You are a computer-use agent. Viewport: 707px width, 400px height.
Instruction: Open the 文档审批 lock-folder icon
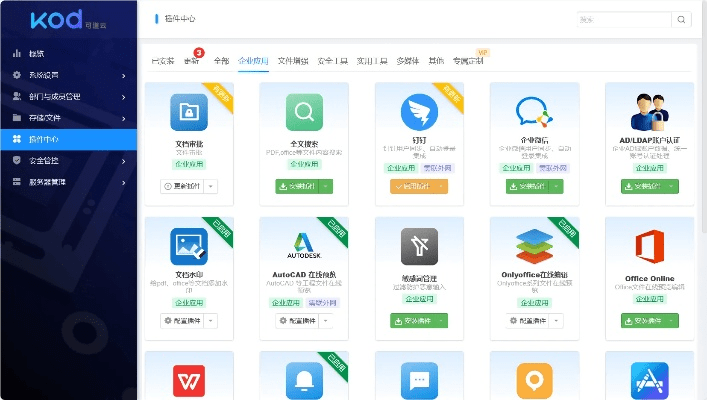[189, 112]
